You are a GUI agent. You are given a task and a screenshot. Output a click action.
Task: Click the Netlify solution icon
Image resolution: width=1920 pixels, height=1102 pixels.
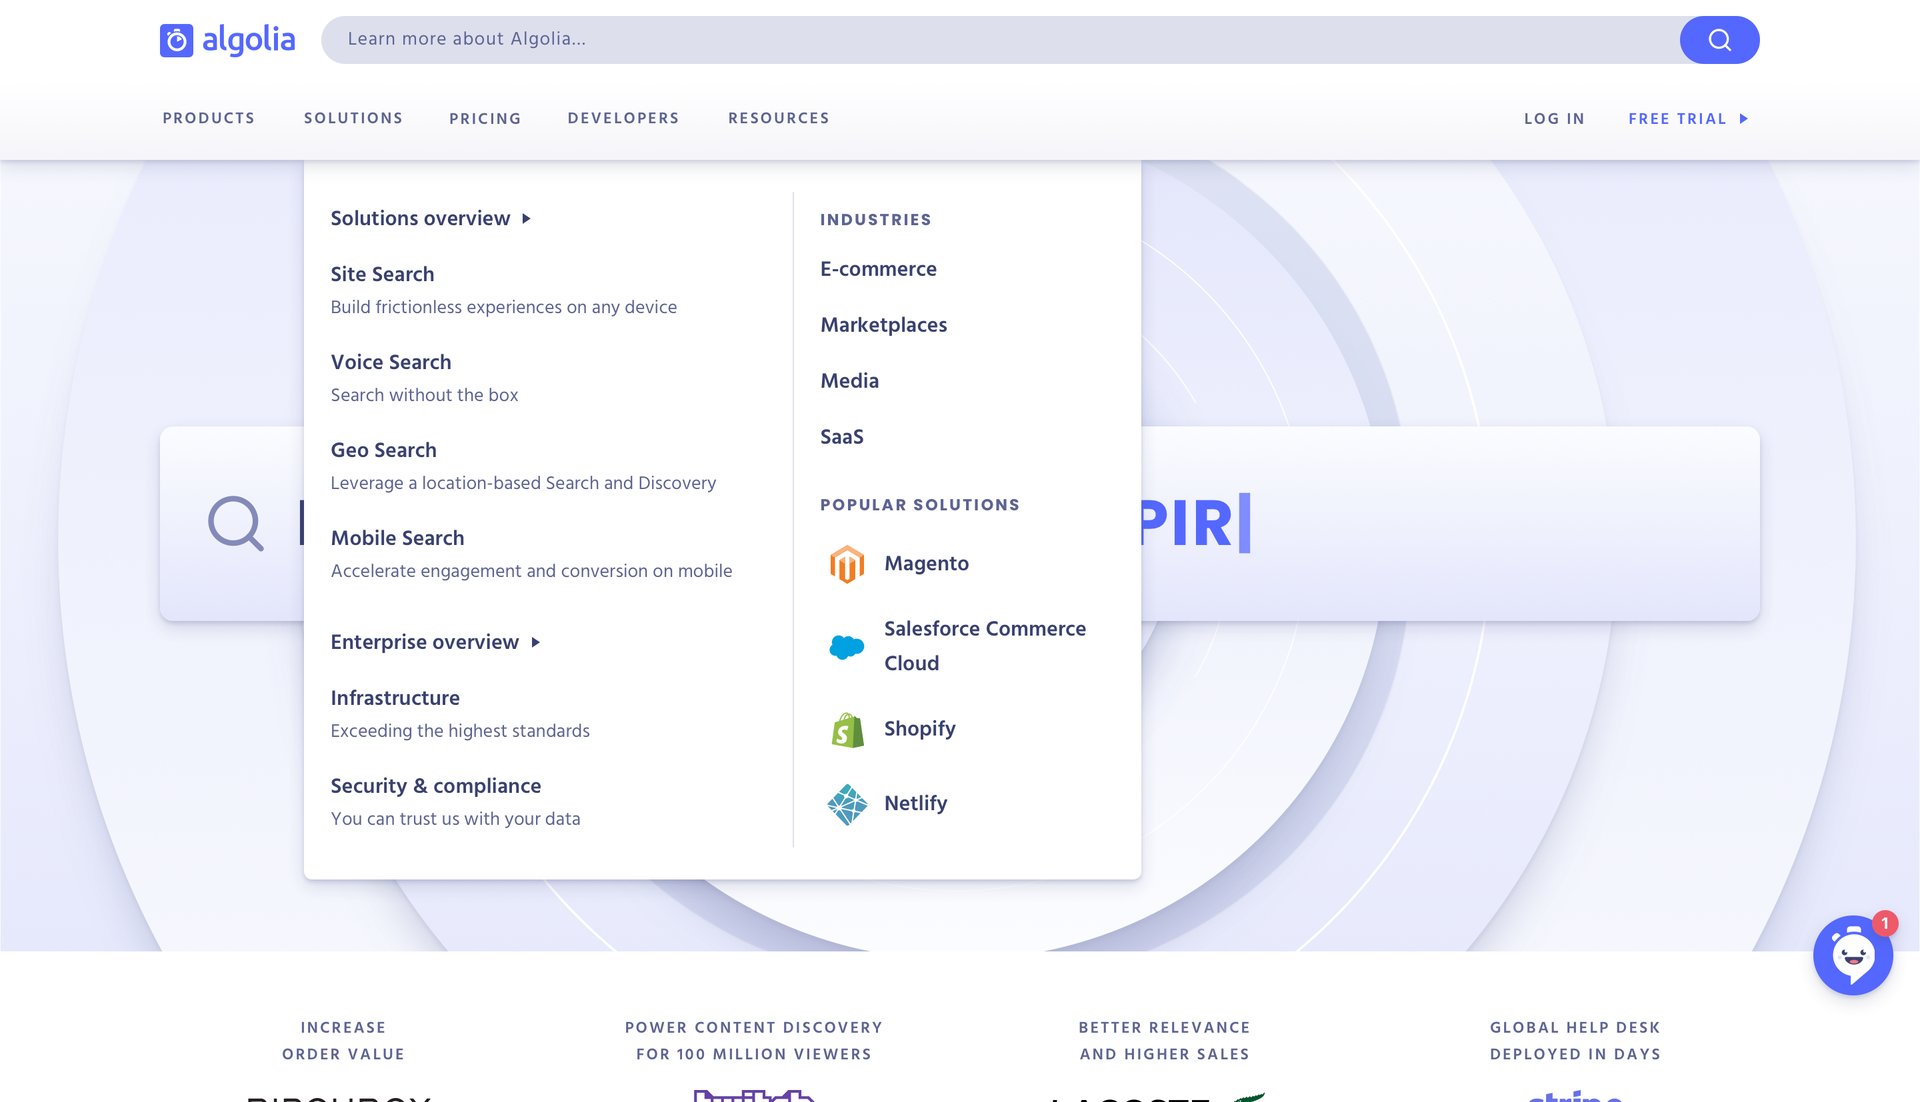pyautogui.click(x=846, y=803)
